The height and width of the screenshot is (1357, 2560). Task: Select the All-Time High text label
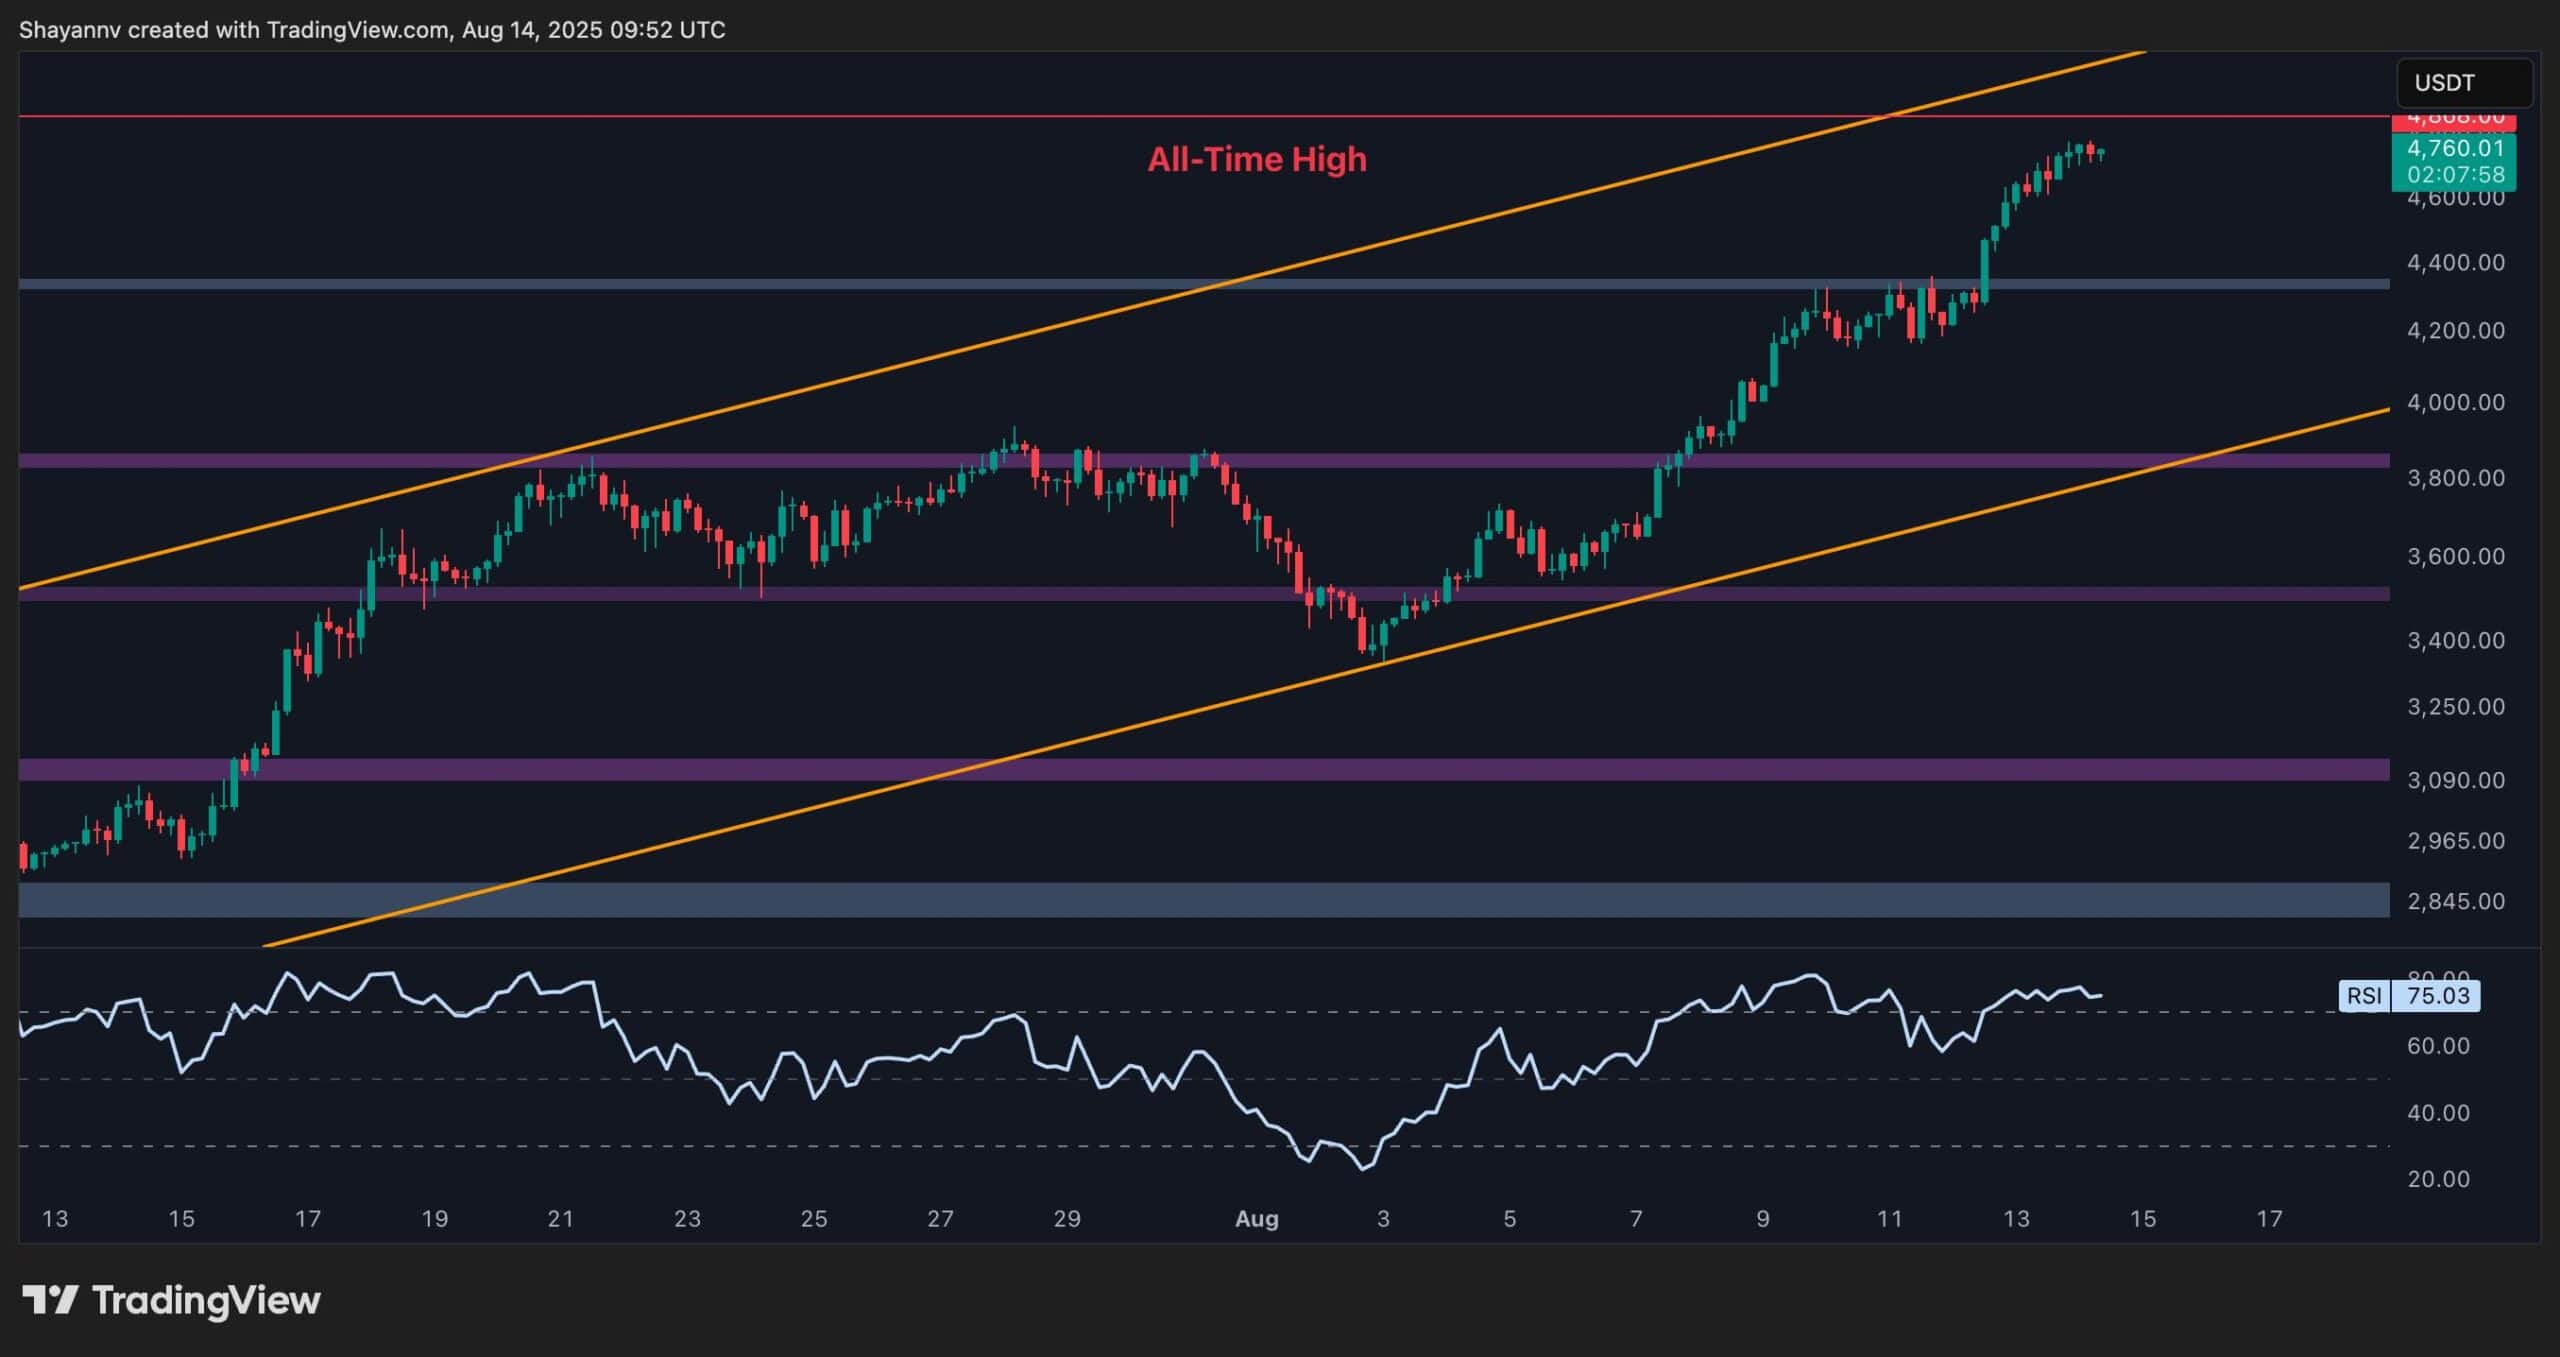(x=1256, y=159)
